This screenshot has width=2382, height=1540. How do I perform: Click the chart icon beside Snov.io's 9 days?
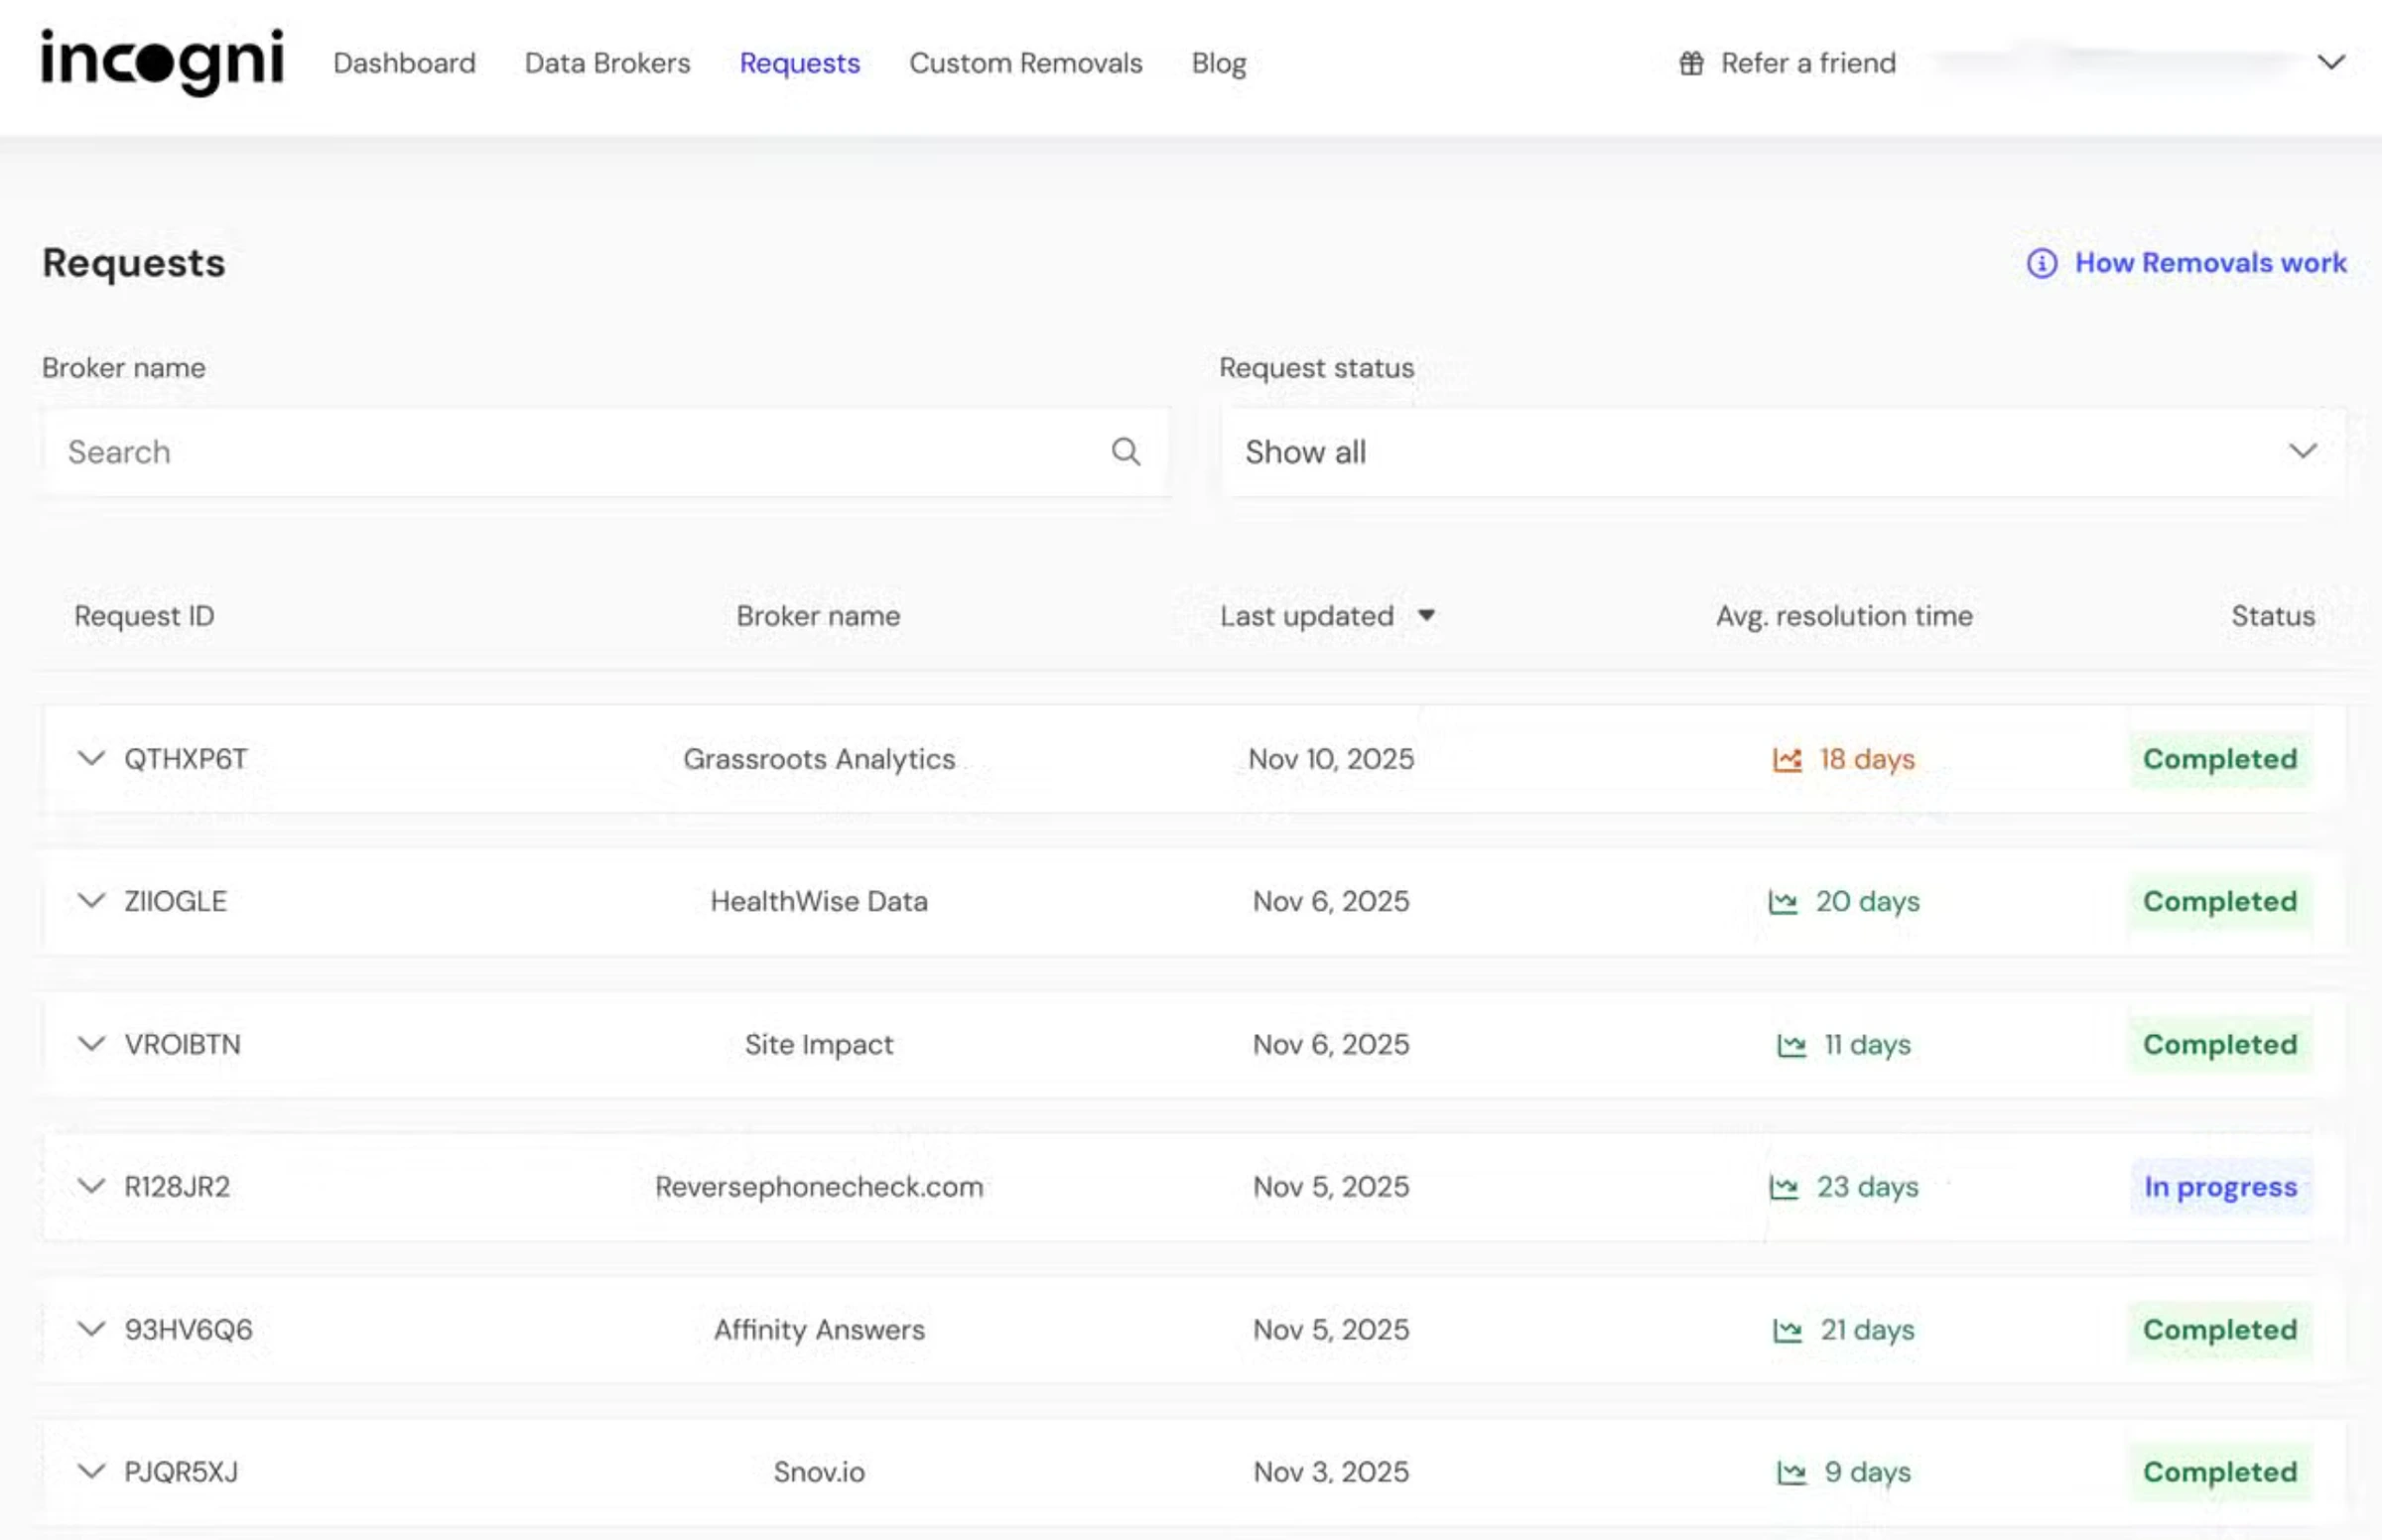click(x=1790, y=1472)
